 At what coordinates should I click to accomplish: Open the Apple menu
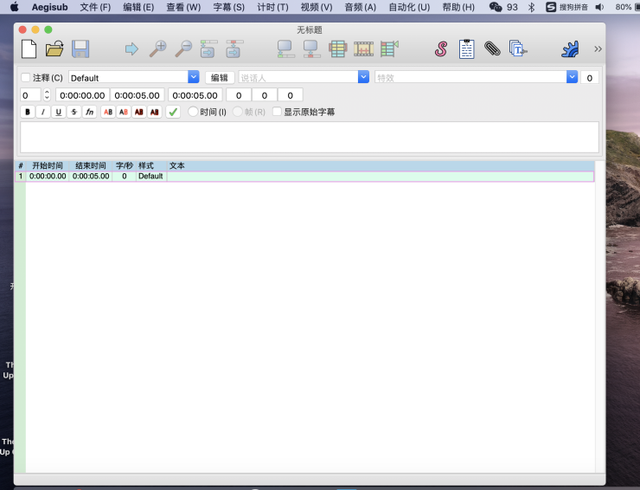click(x=14, y=7)
